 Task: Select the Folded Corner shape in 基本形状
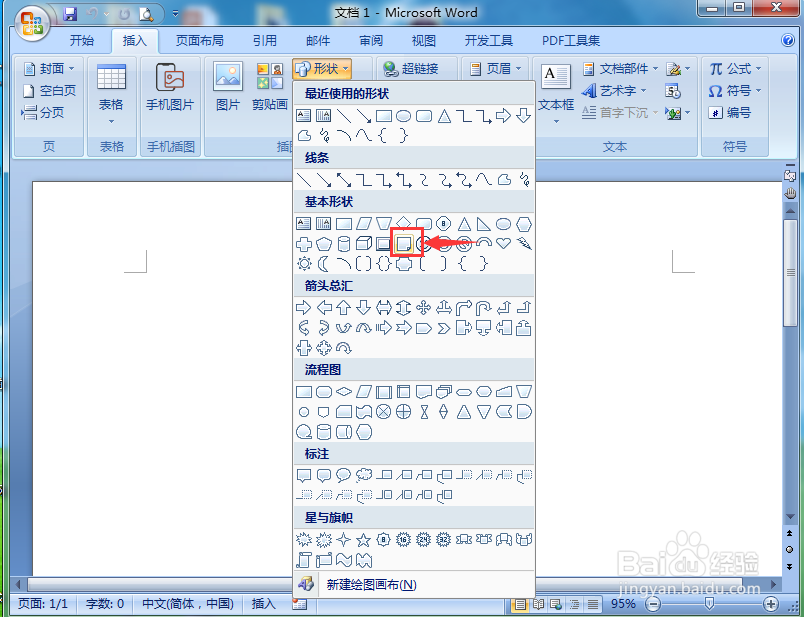coord(403,244)
